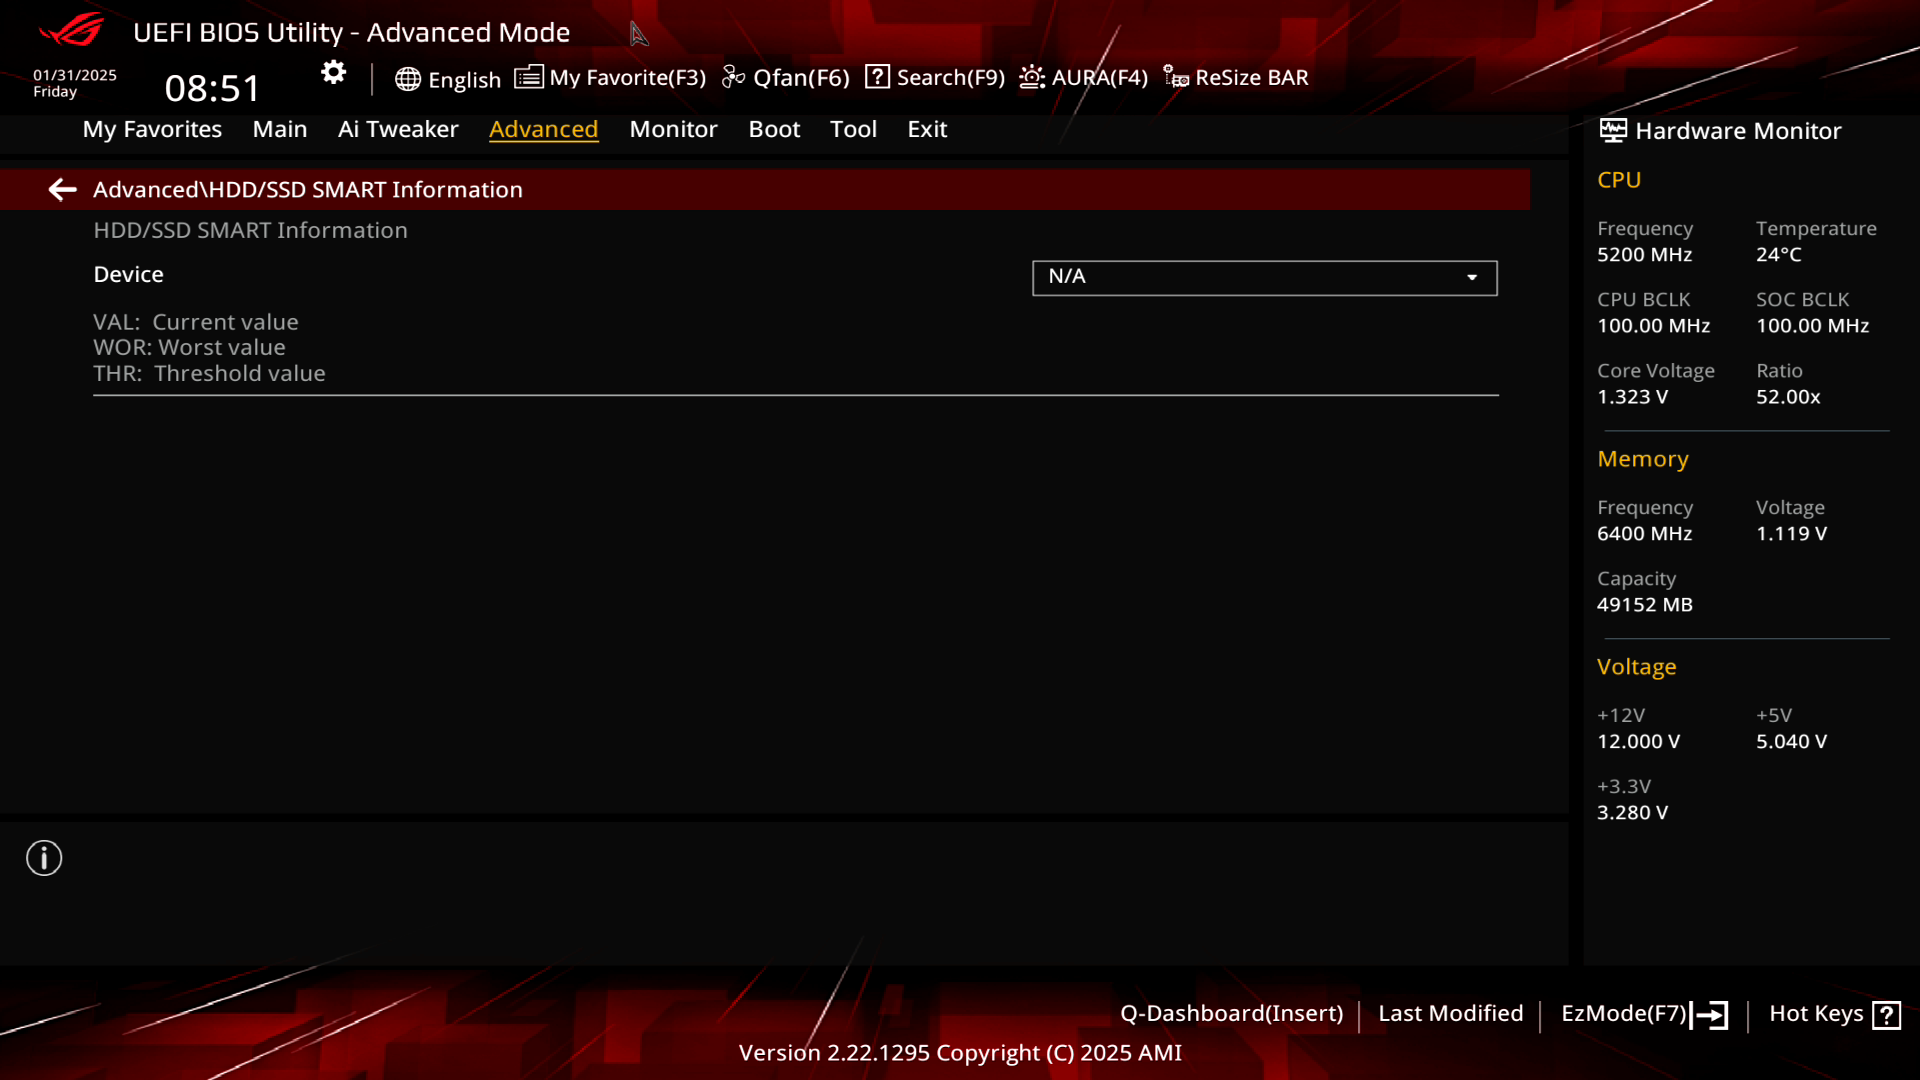Click the Device label
Image resolution: width=1920 pixels, height=1080 pixels.
pos(128,274)
